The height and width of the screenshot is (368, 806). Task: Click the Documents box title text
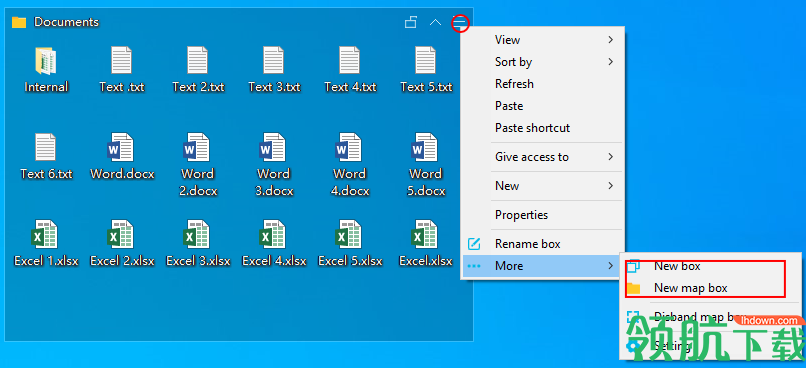coord(66,22)
